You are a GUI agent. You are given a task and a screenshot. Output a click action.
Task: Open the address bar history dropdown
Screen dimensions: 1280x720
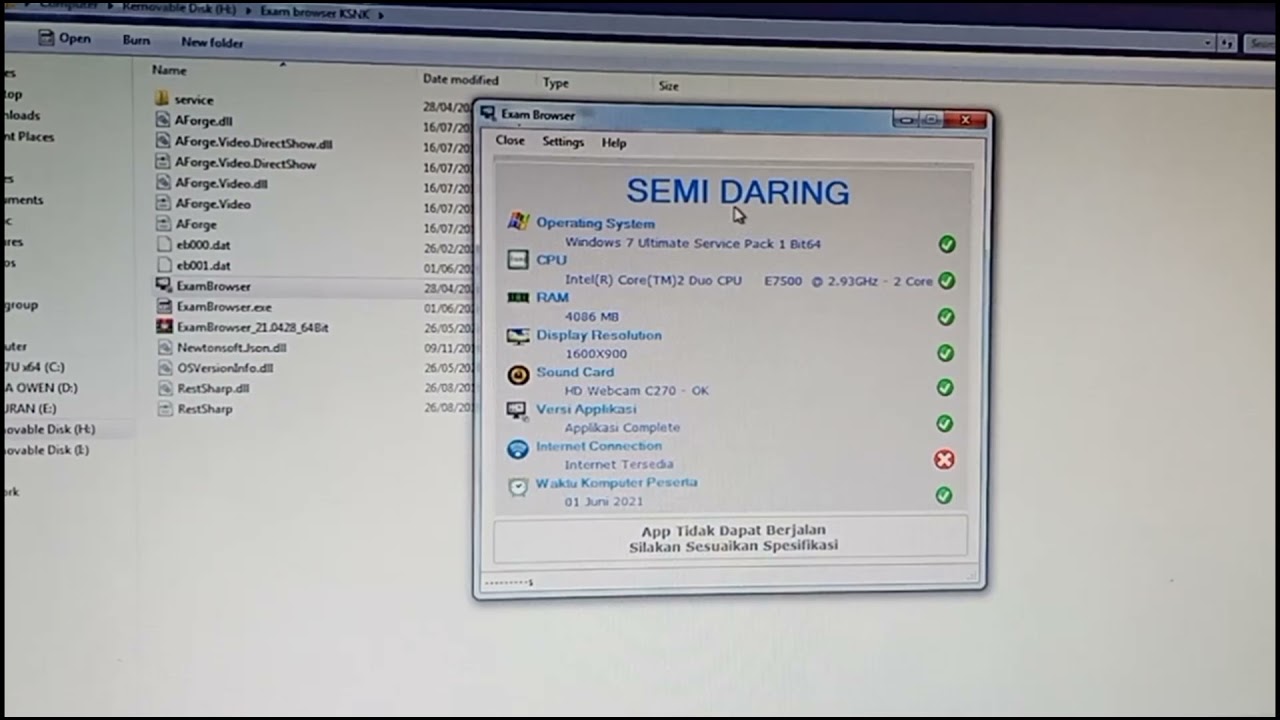1208,42
